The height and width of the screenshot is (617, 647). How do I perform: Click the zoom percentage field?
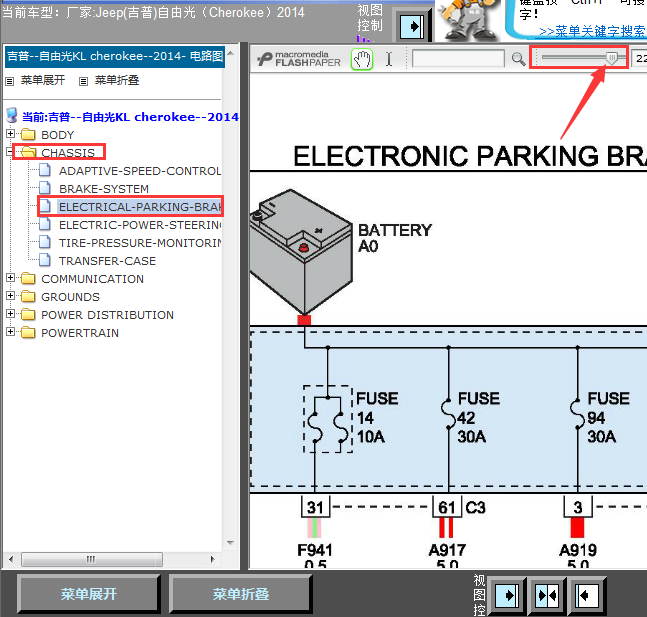click(x=640, y=58)
